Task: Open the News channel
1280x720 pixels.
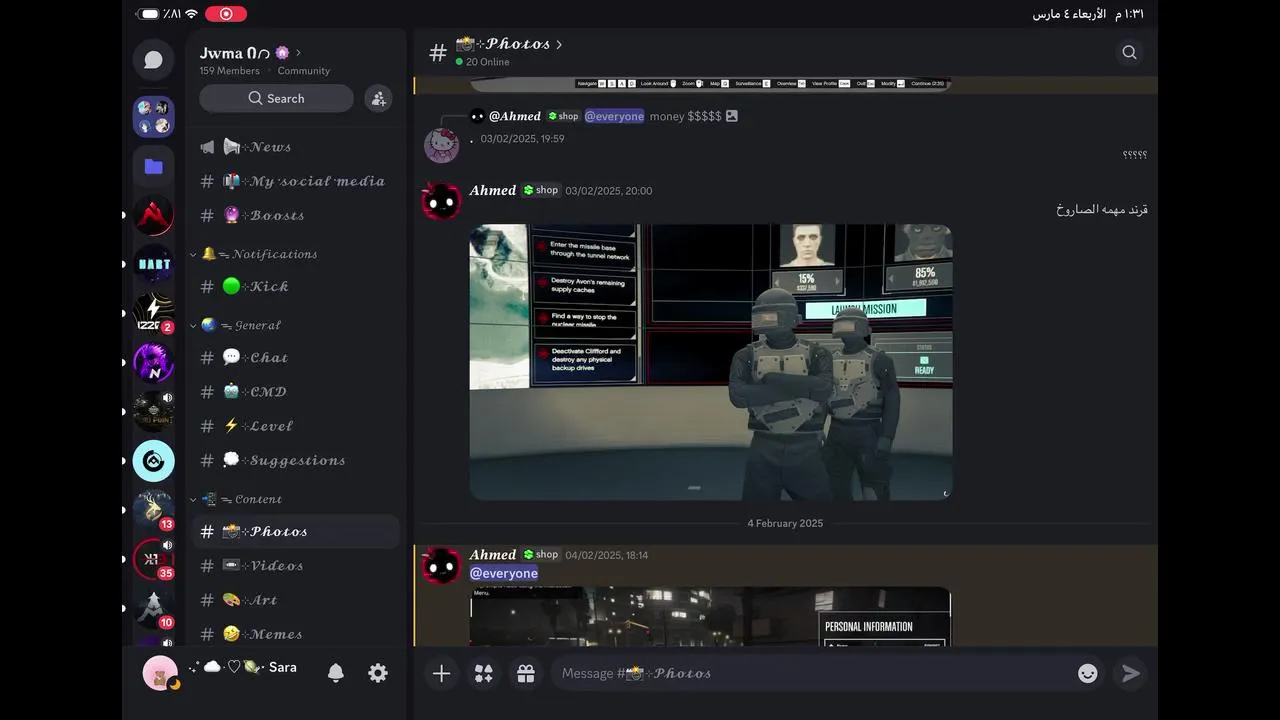Action: coord(296,147)
